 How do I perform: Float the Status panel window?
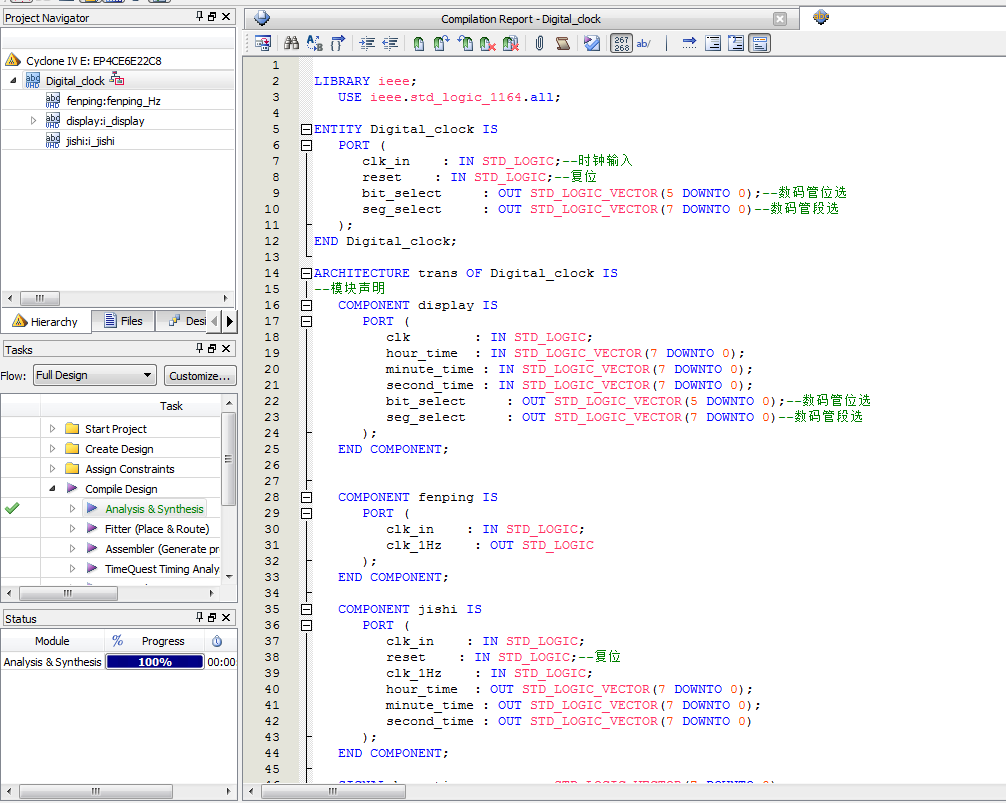click(x=212, y=618)
